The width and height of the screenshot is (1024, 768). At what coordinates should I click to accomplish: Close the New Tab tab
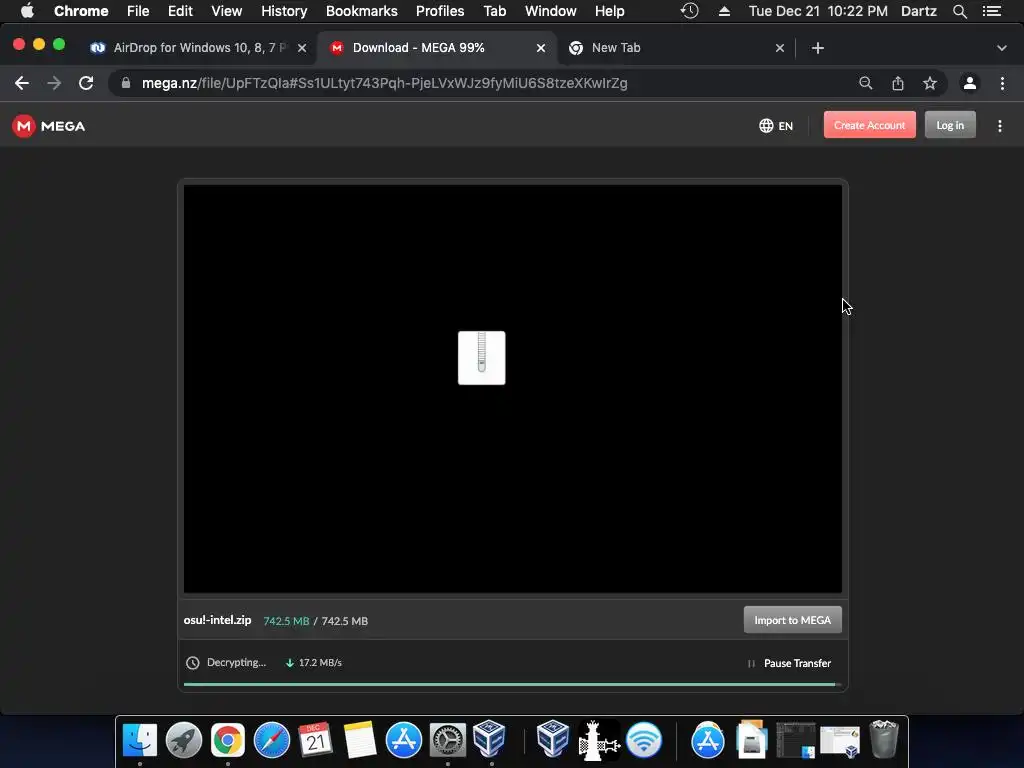pyautogui.click(x=780, y=48)
